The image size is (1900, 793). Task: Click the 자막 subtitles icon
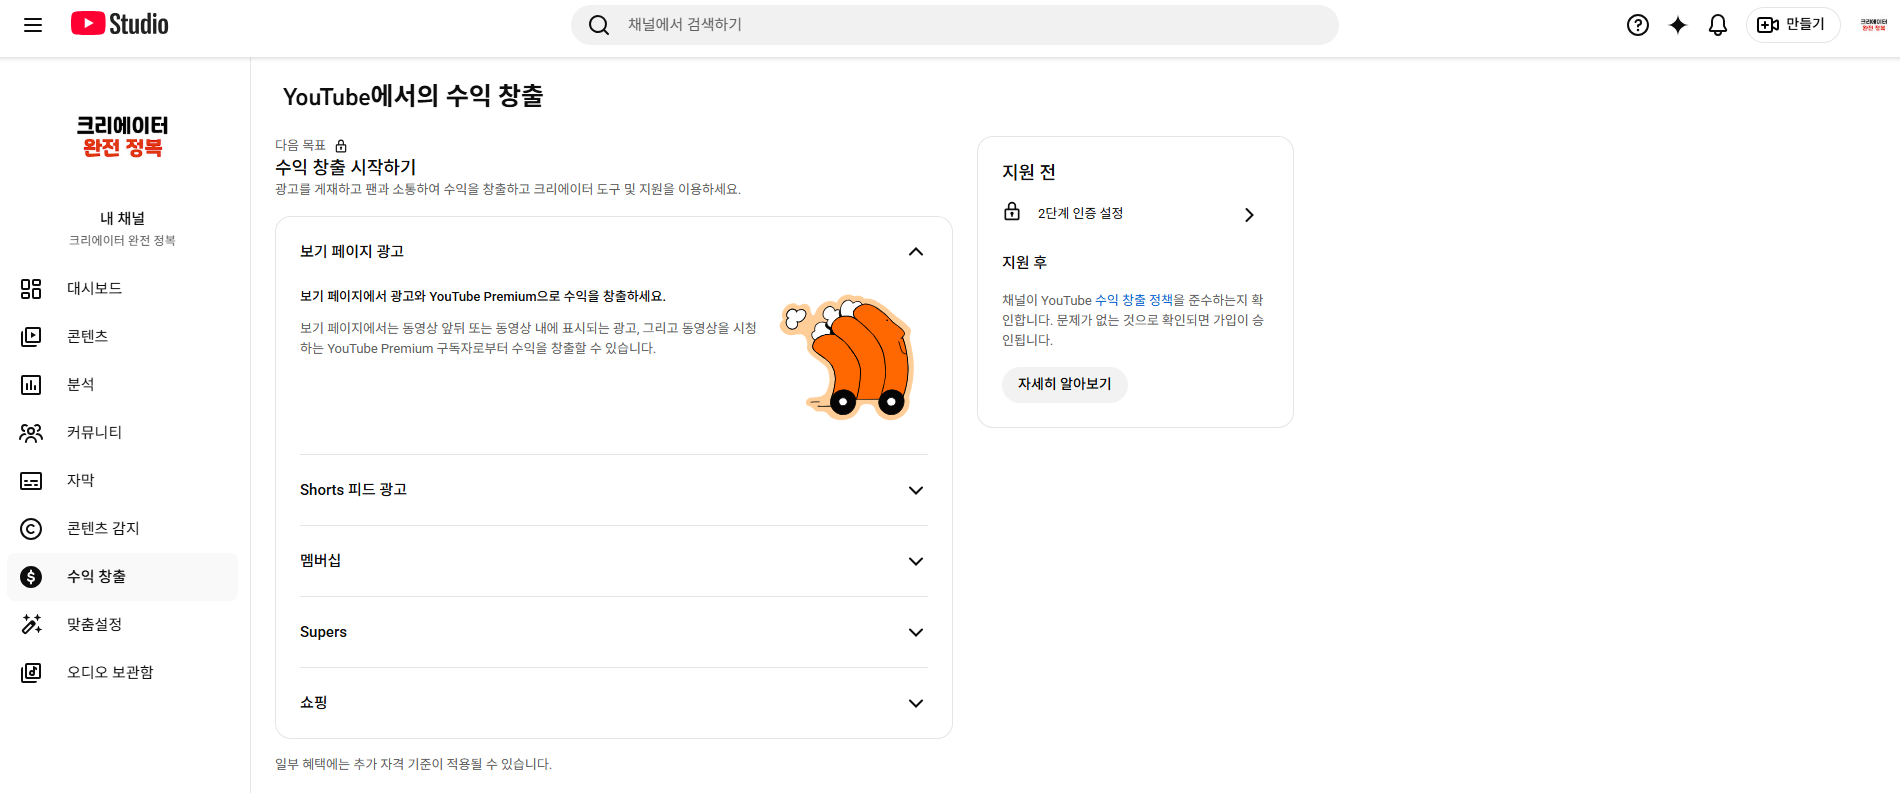31,481
